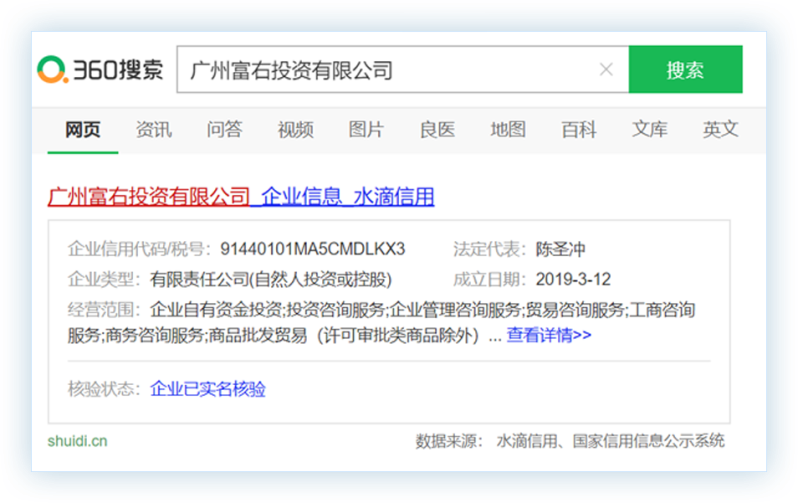Click the company type 有限责任公司(自然人投资或控股)
The height and width of the screenshot is (503, 798).
(x=271, y=279)
